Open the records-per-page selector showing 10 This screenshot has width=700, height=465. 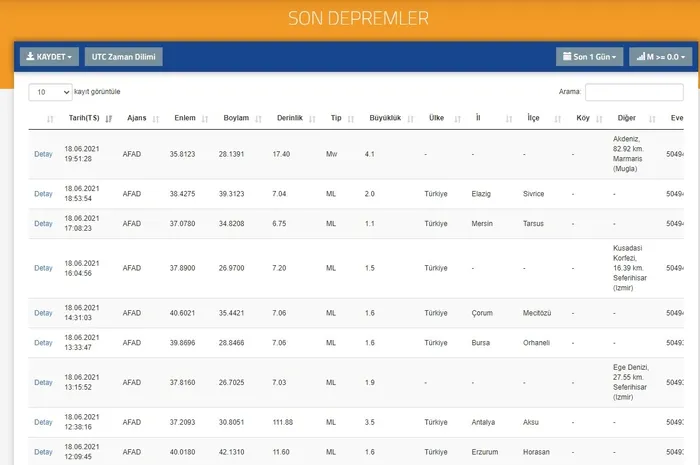pyautogui.click(x=50, y=92)
